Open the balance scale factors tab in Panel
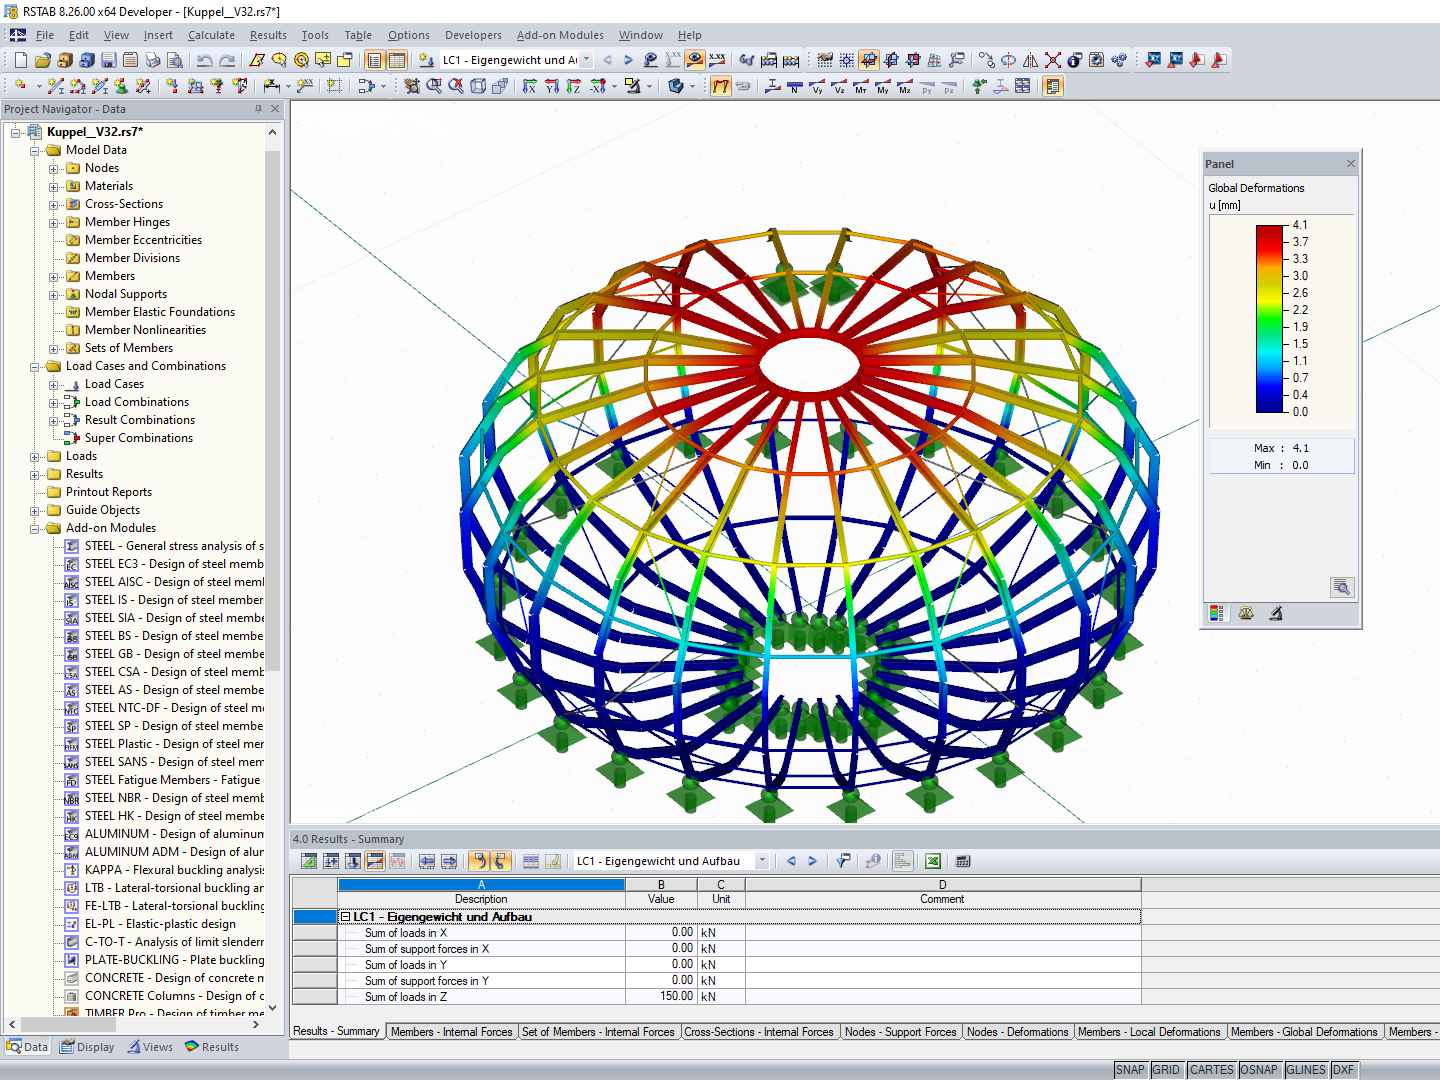 pyautogui.click(x=1246, y=613)
